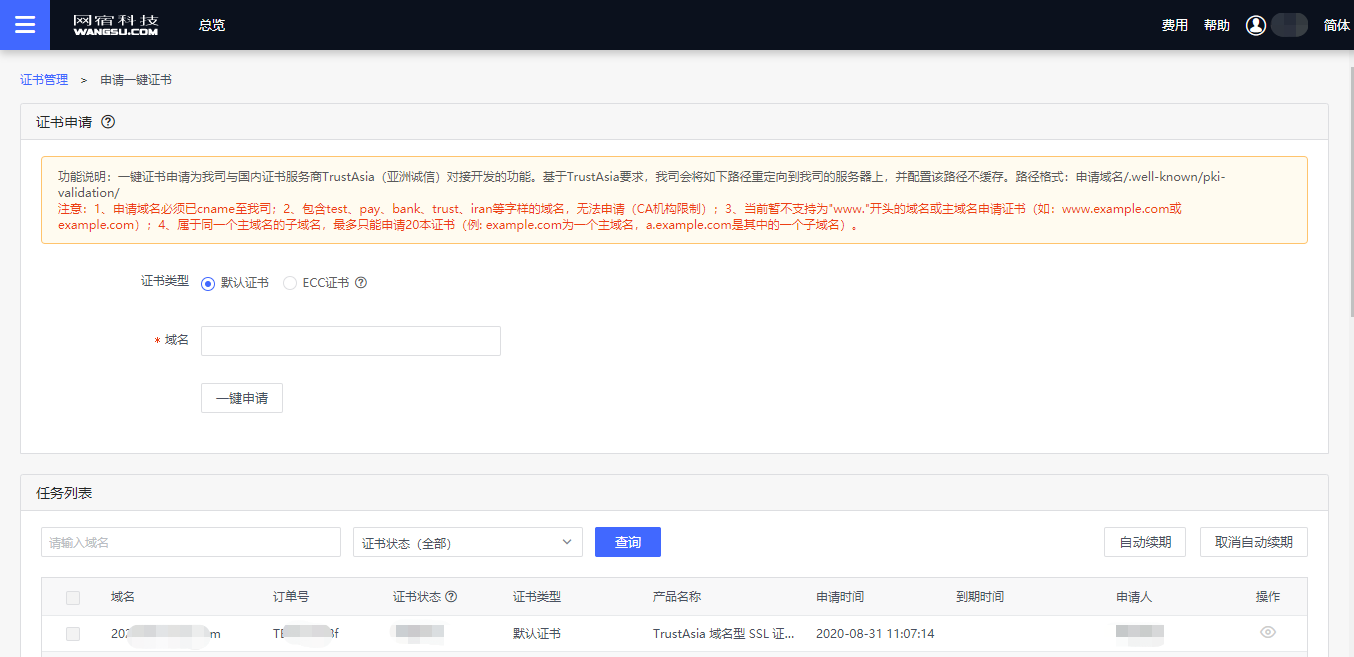Click help icon beside 证书申请 title
This screenshot has width=1354, height=657.
109,122
